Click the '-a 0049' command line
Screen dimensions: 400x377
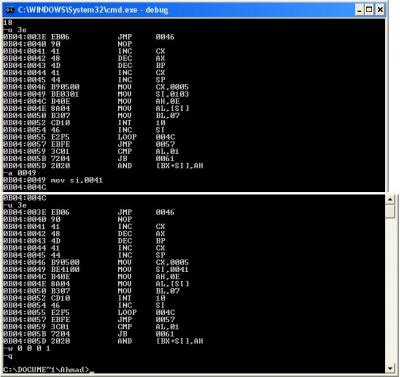20,173
